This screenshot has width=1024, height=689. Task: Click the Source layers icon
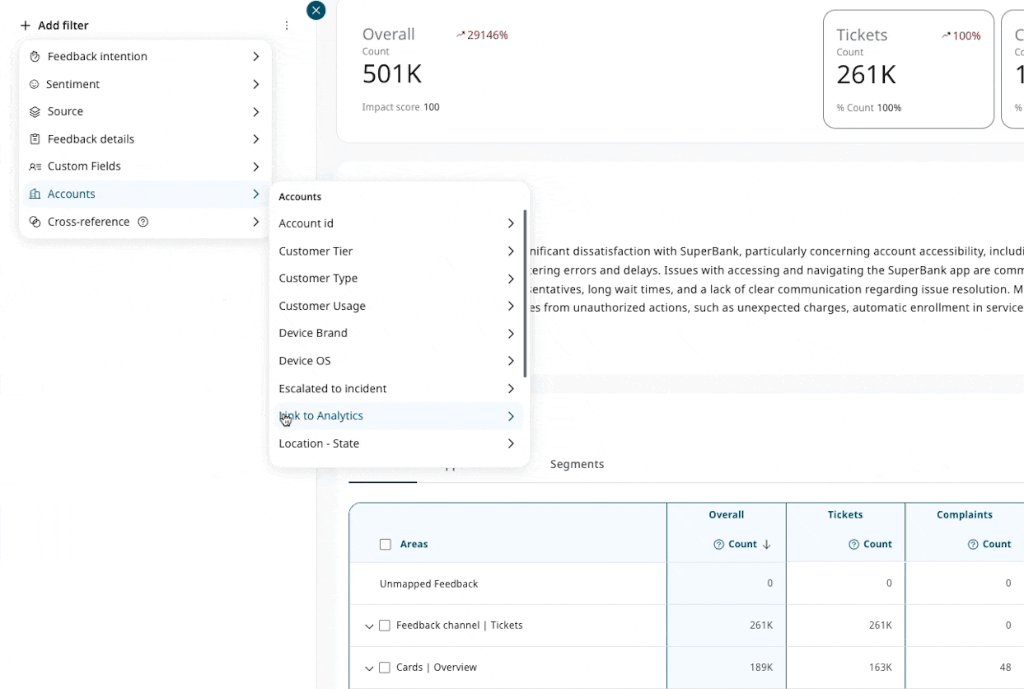(x=34, y=112)
